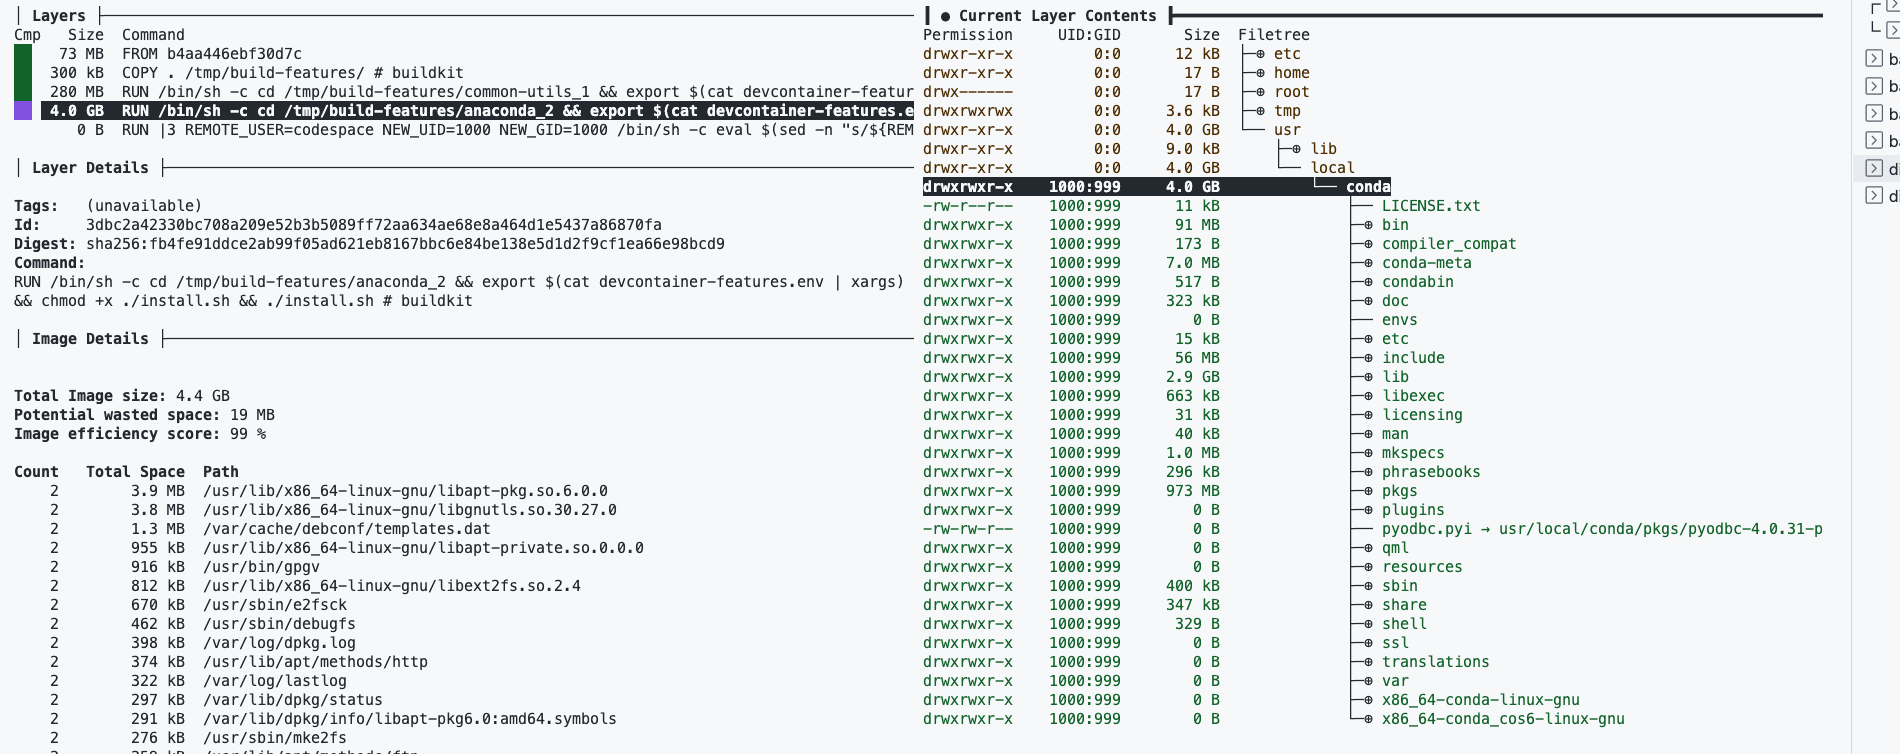1900x754 pixels.
Task: Click the plus icon next to libexec
Action: pyautogui.click(x=1368, y=396)
